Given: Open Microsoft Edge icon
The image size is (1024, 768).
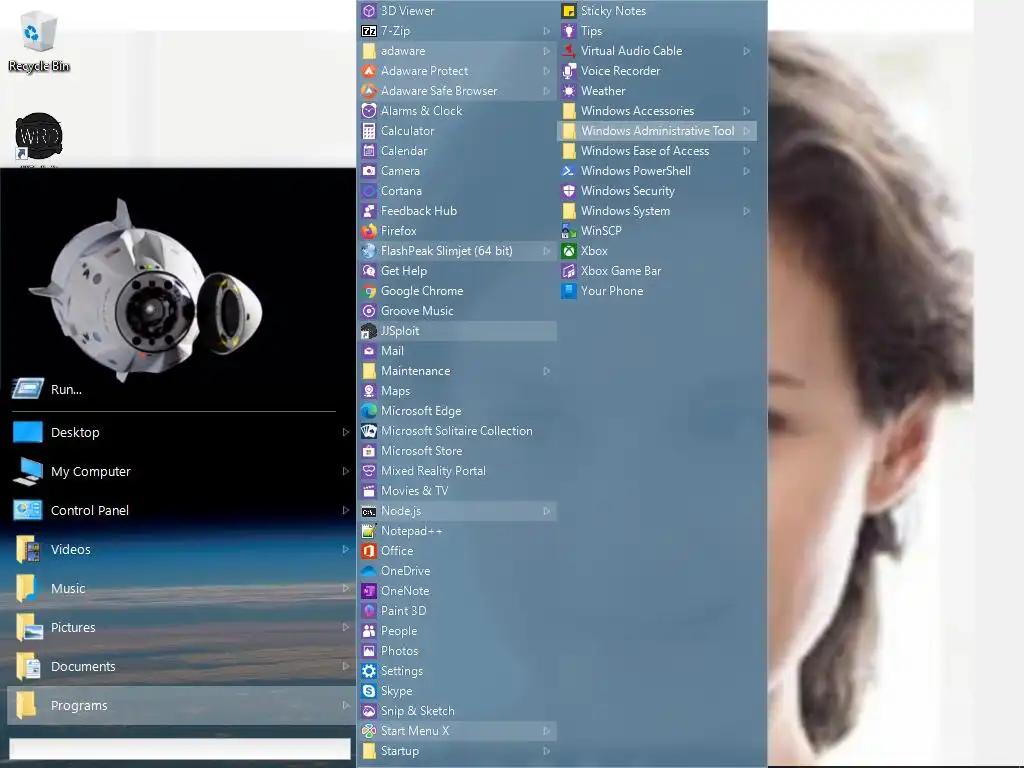Looking at the screenshot, I should (x=369, y=411).
